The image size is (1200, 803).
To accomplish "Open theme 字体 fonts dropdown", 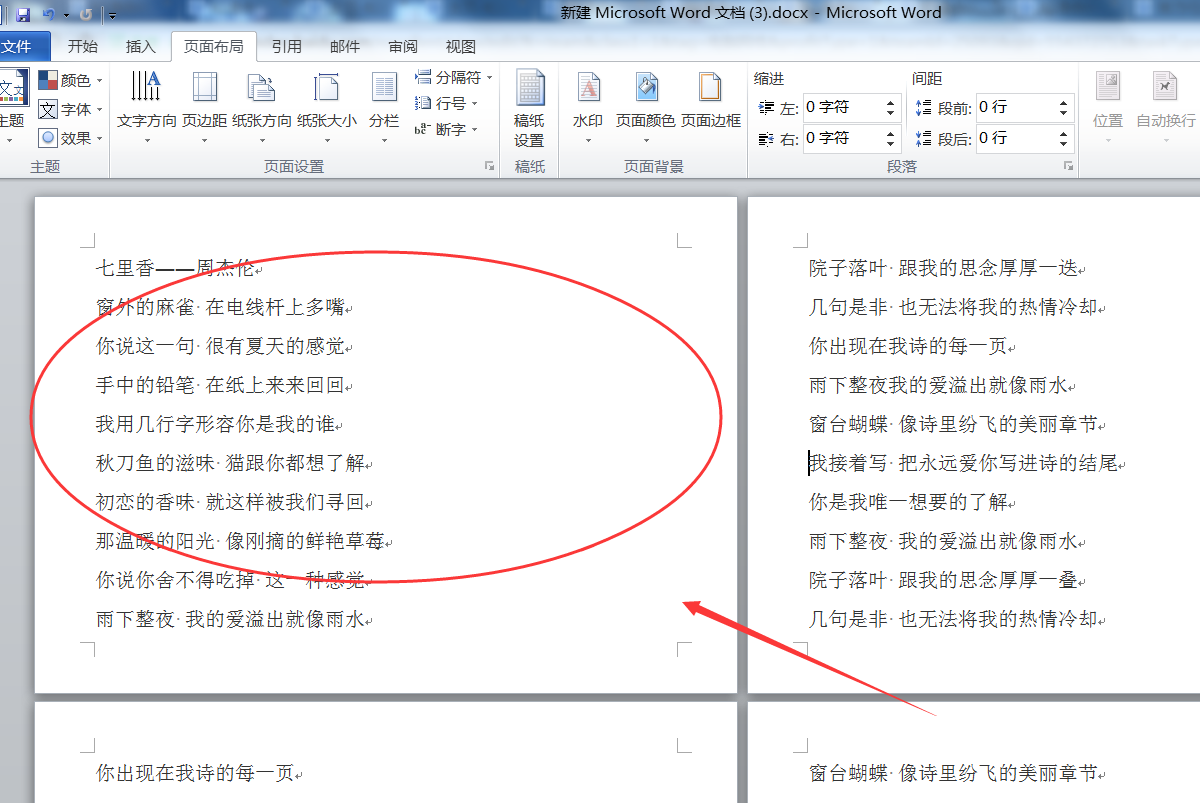I will point(70,109).
